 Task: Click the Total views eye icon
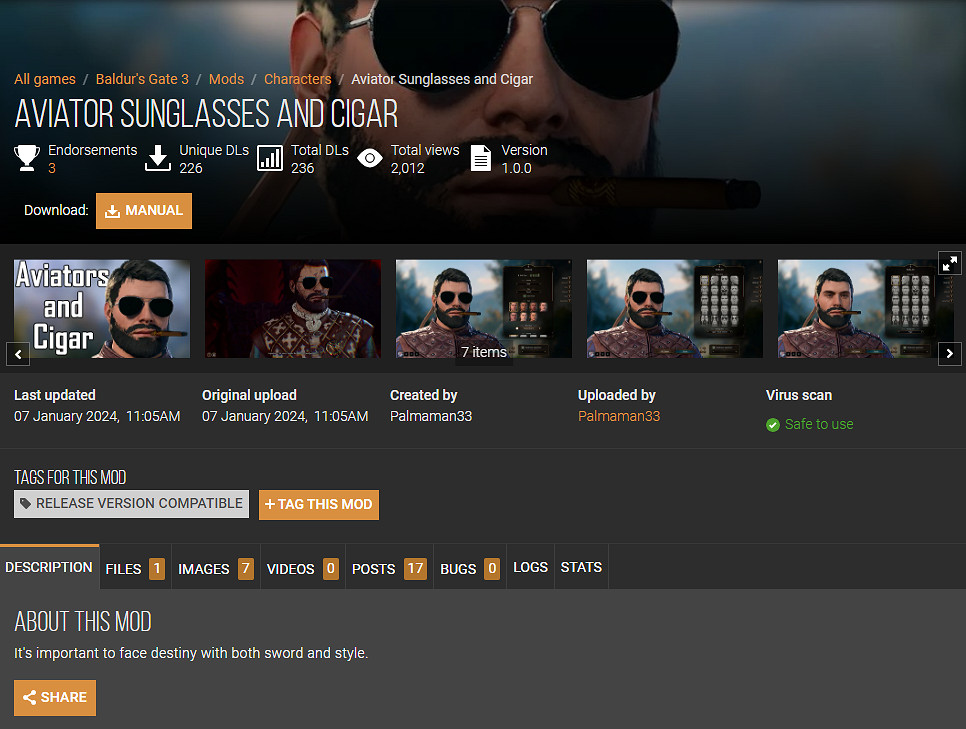pos(370,158)
